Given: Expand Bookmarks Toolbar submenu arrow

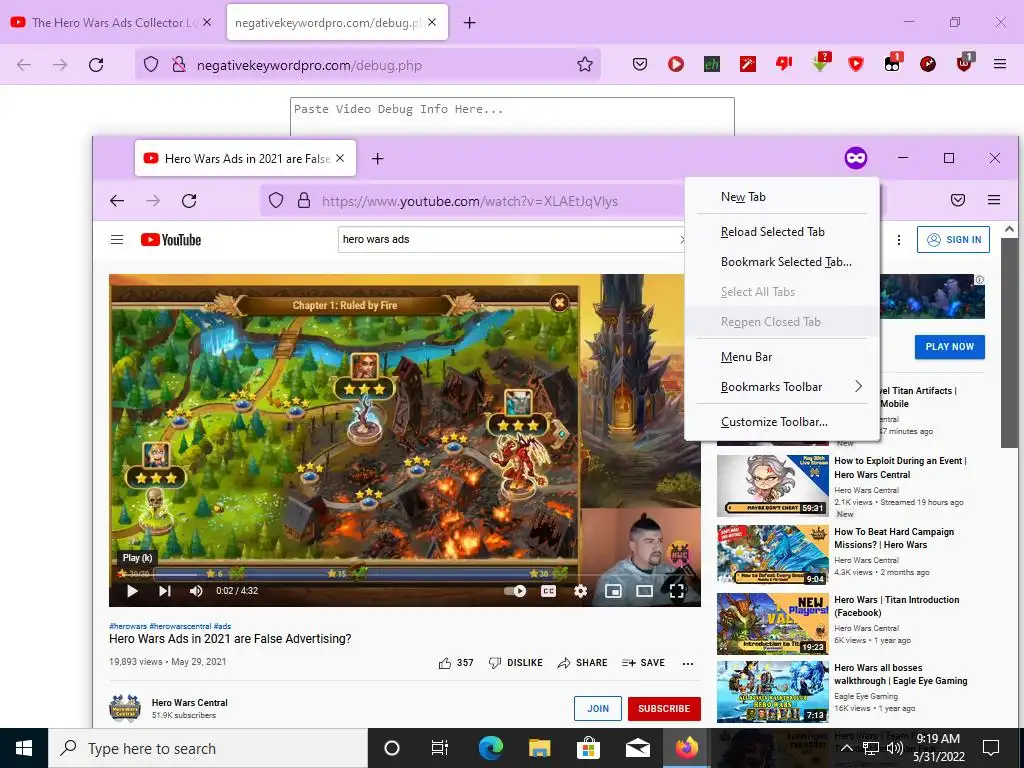Looking at the screenshot, I should pyautogui.click(x=858, y=387).
